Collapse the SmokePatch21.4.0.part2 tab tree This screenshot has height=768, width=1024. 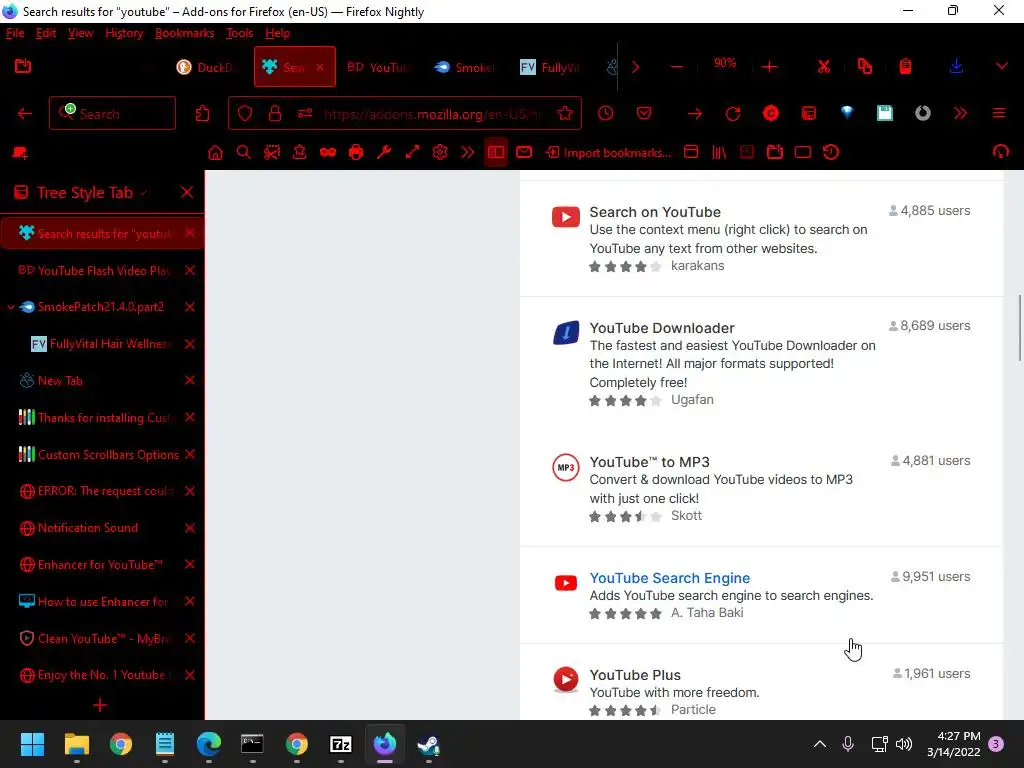tap(10, 307)
